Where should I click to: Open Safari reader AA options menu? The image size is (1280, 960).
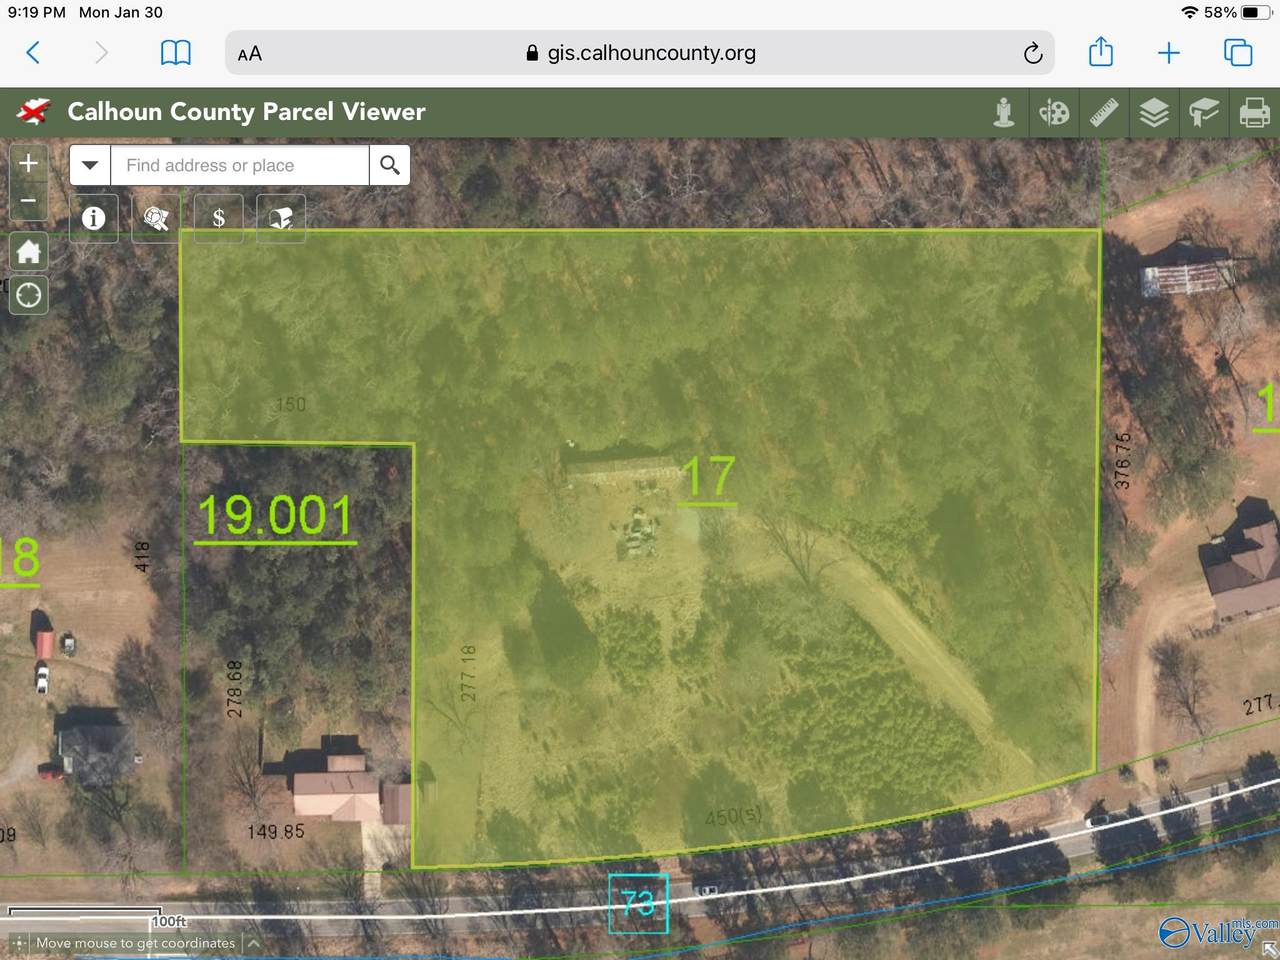coord(250,54)
